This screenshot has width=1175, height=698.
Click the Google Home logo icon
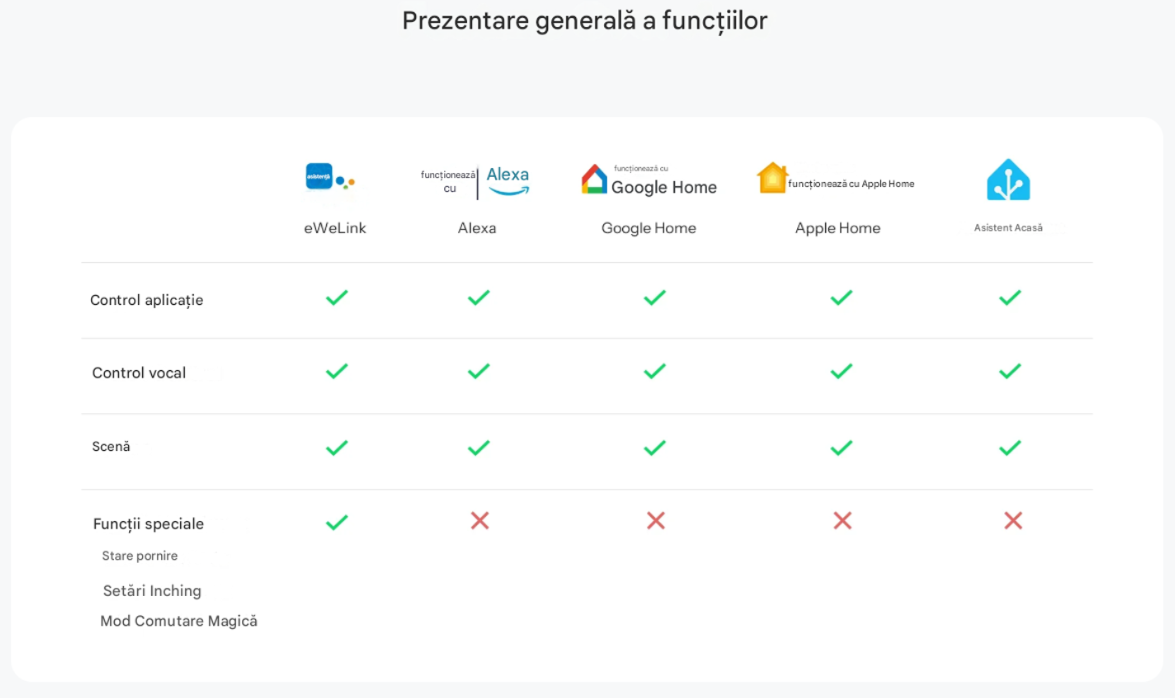click(x=595, y=180)
